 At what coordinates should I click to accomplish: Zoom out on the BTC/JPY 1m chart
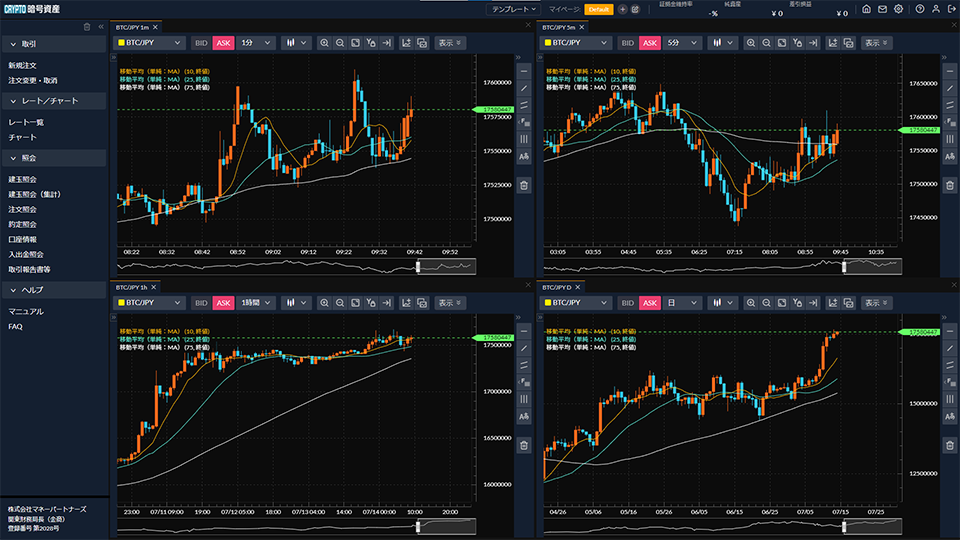point(340,43)
